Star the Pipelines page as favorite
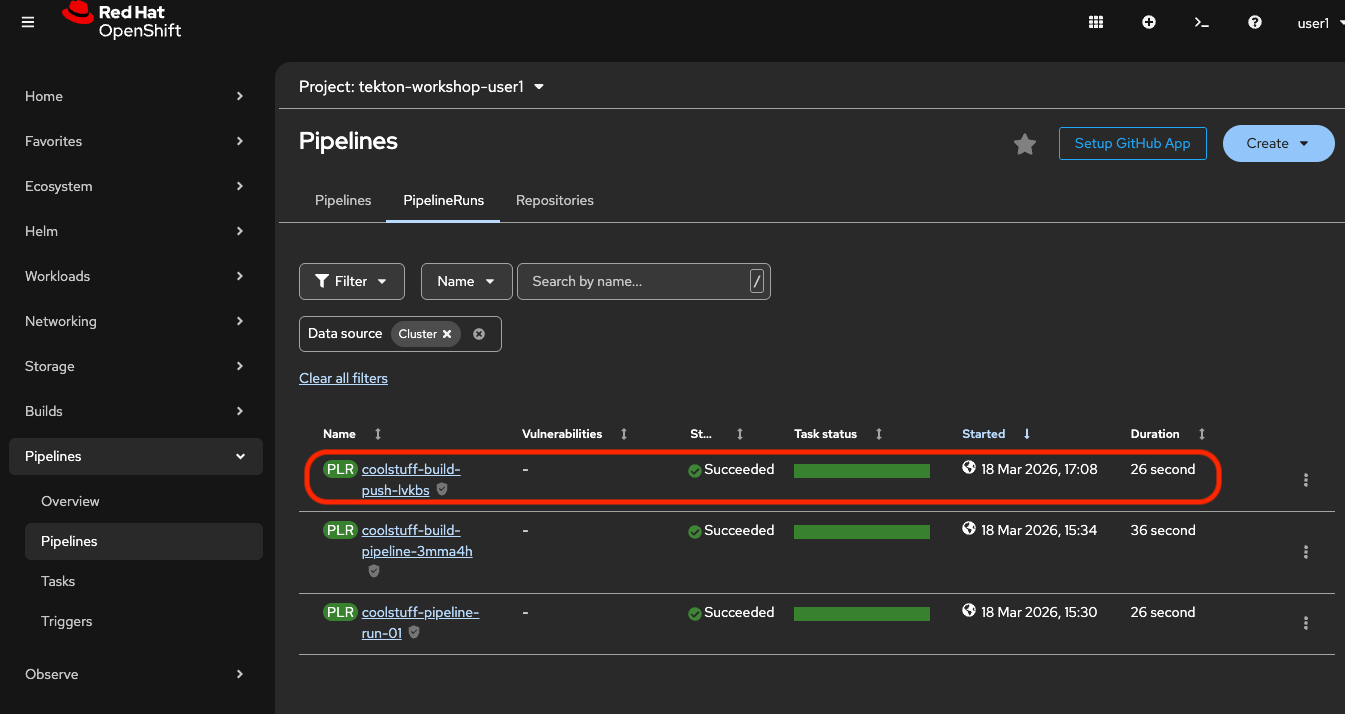This screenshot has width=1345, height=714. tap(1024, 144)
